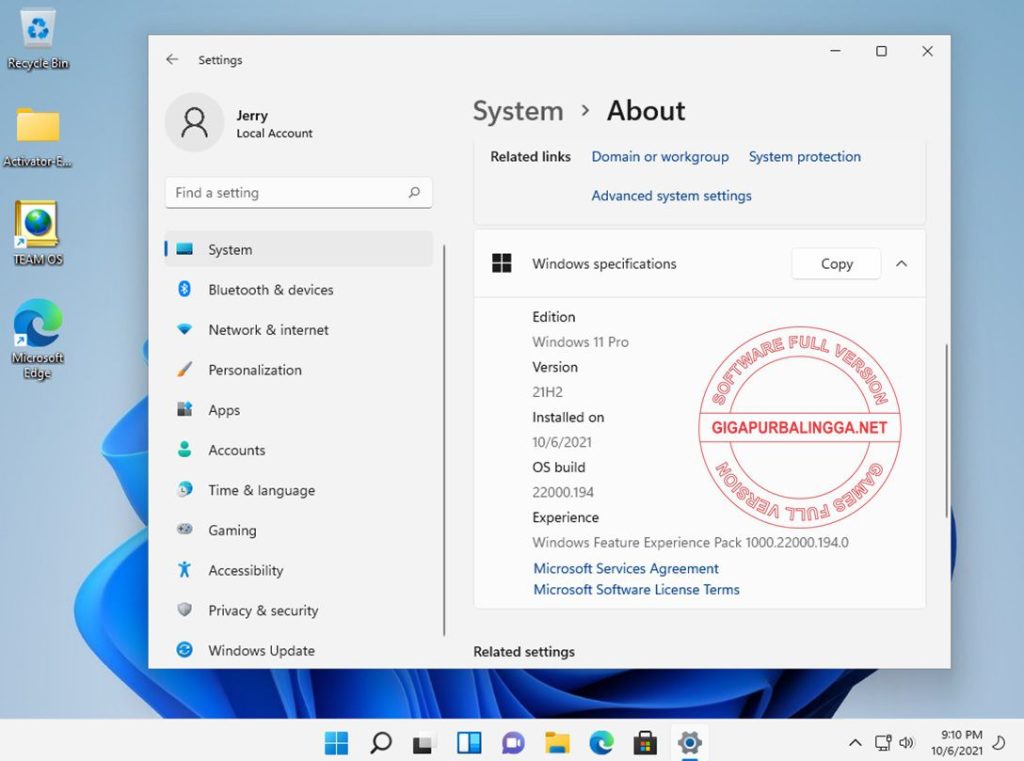Launch Microsoft Edge from the taskbar
The width and height of the screenshot is (1024, 761).
pos(601,742)
